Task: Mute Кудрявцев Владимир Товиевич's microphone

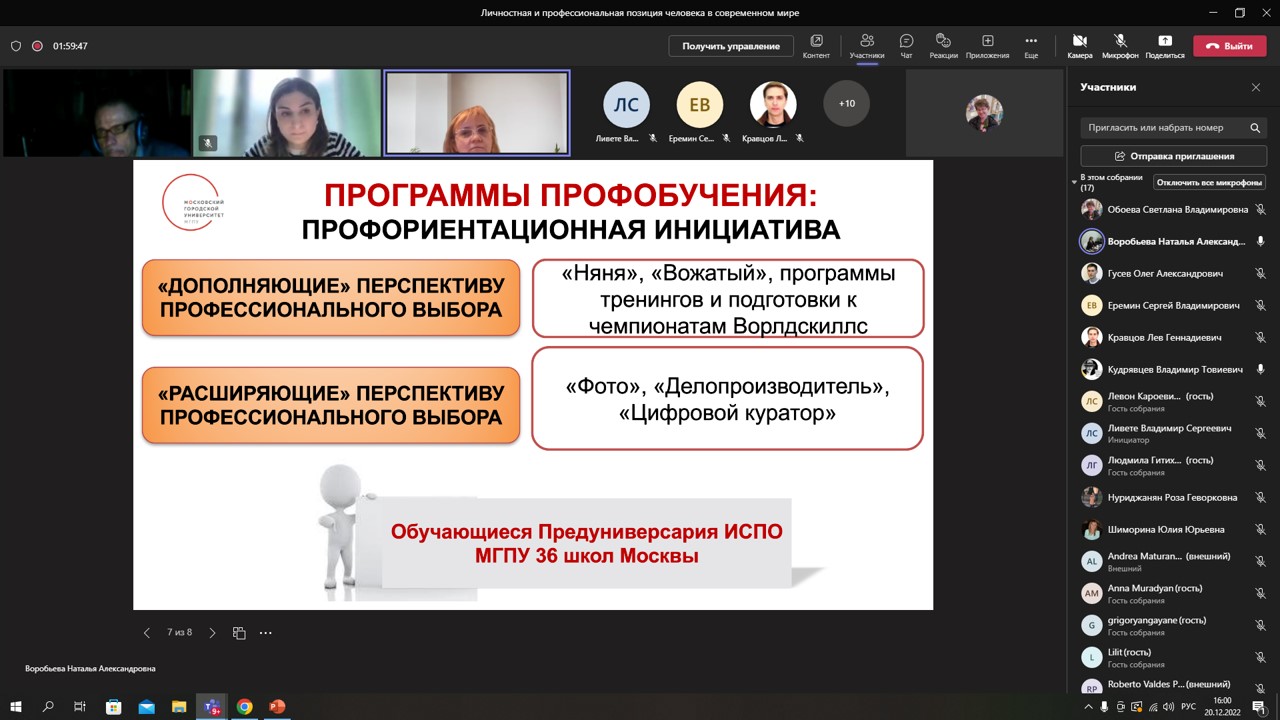Action: (1260, 368)
